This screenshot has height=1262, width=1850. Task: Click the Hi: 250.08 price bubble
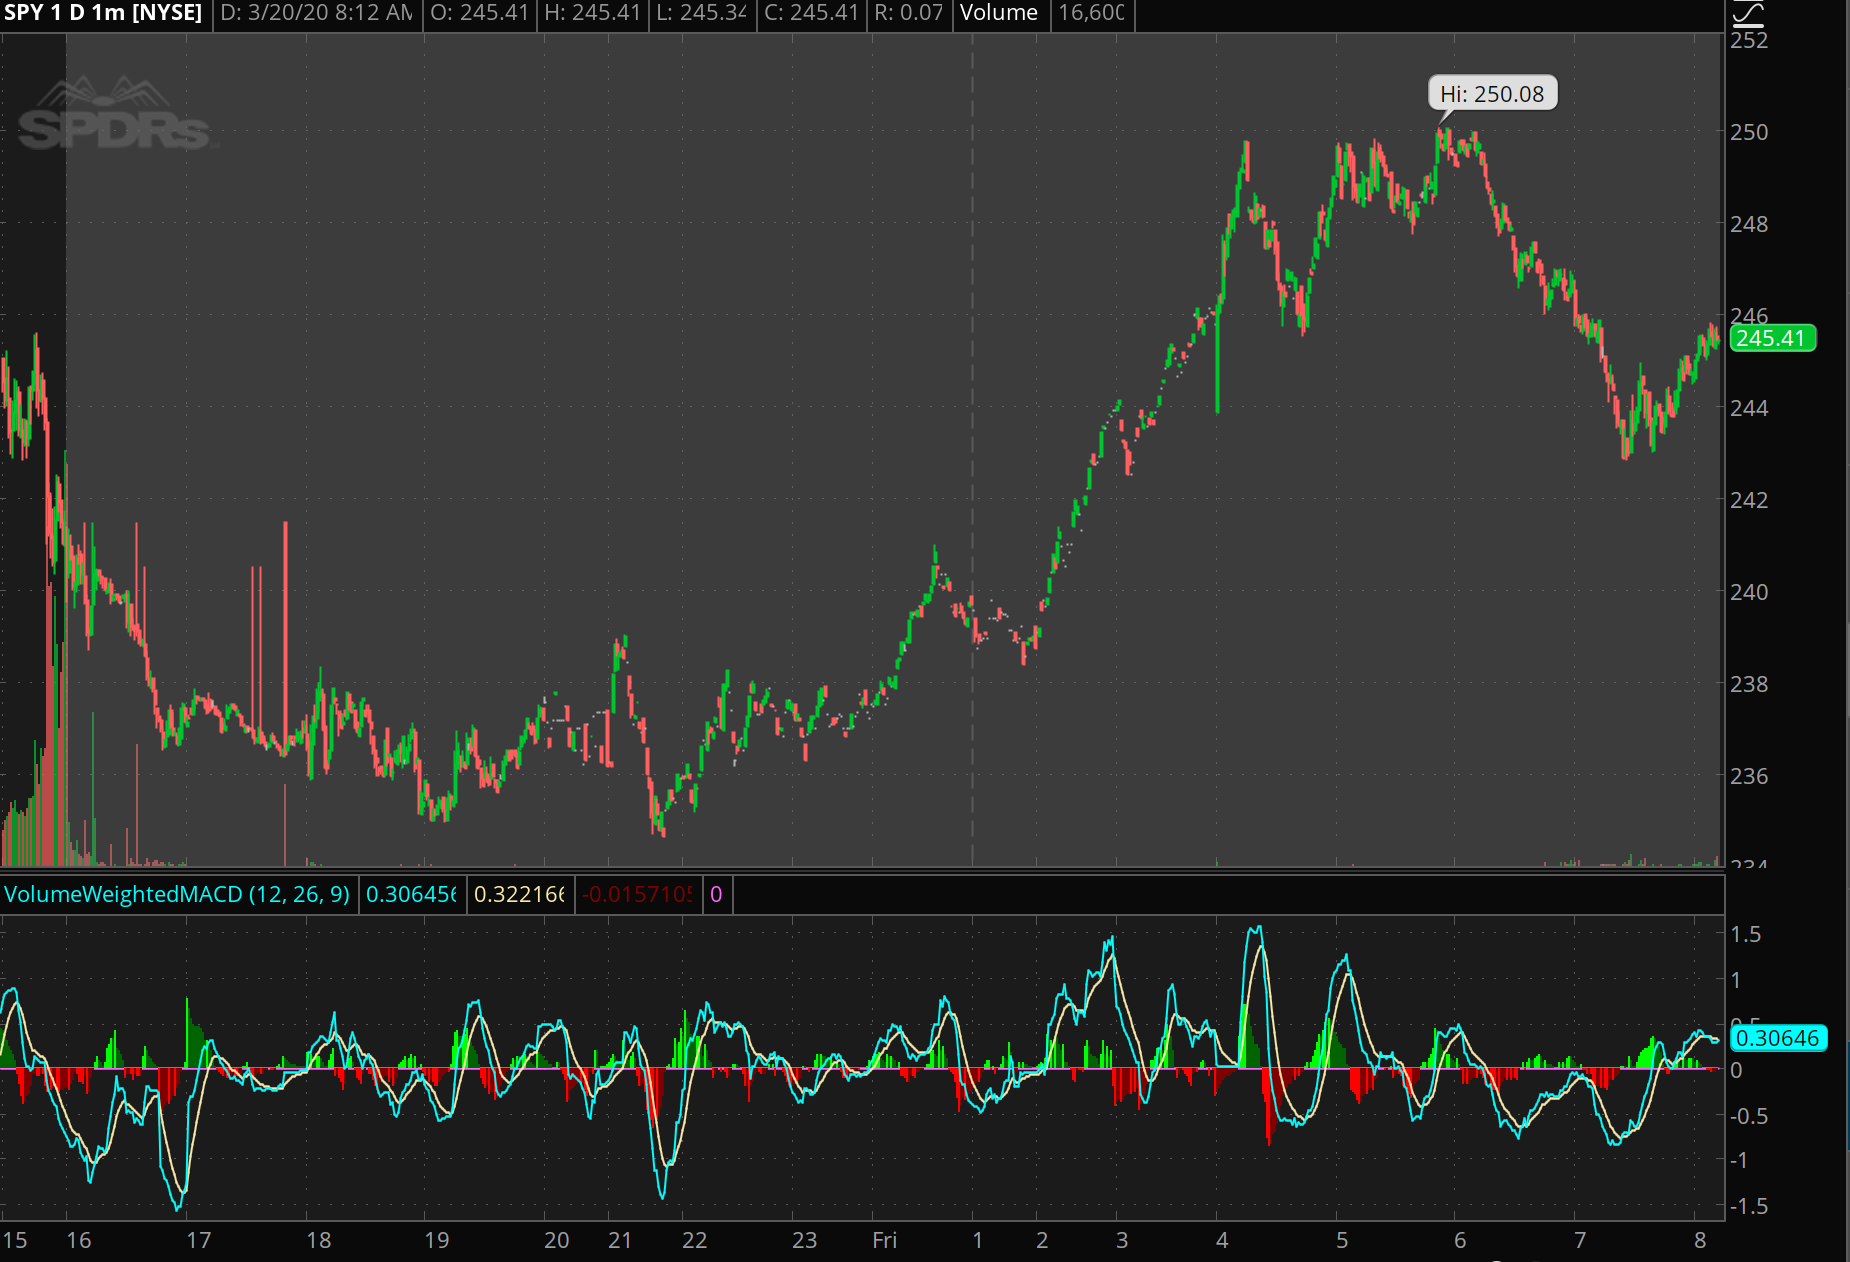coord(1491,94)
